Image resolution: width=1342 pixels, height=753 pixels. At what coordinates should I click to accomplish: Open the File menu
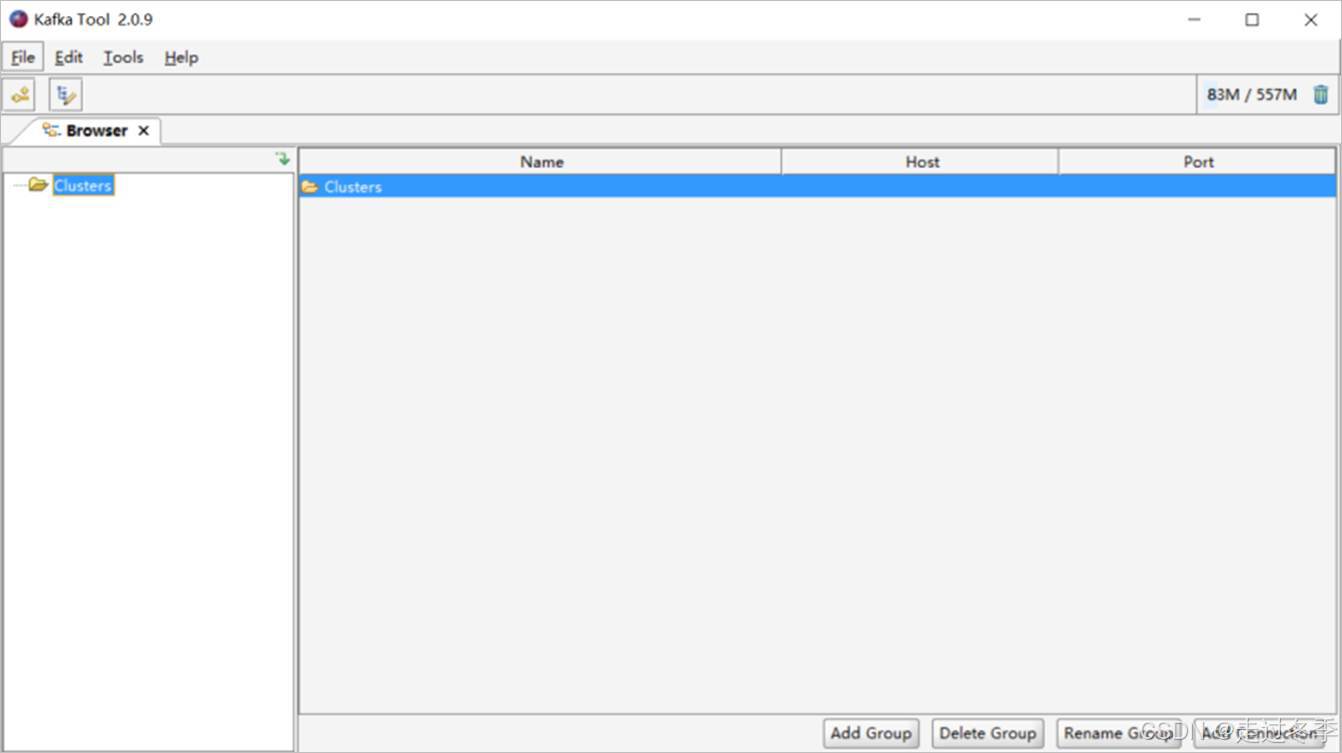tap(23, 57)
